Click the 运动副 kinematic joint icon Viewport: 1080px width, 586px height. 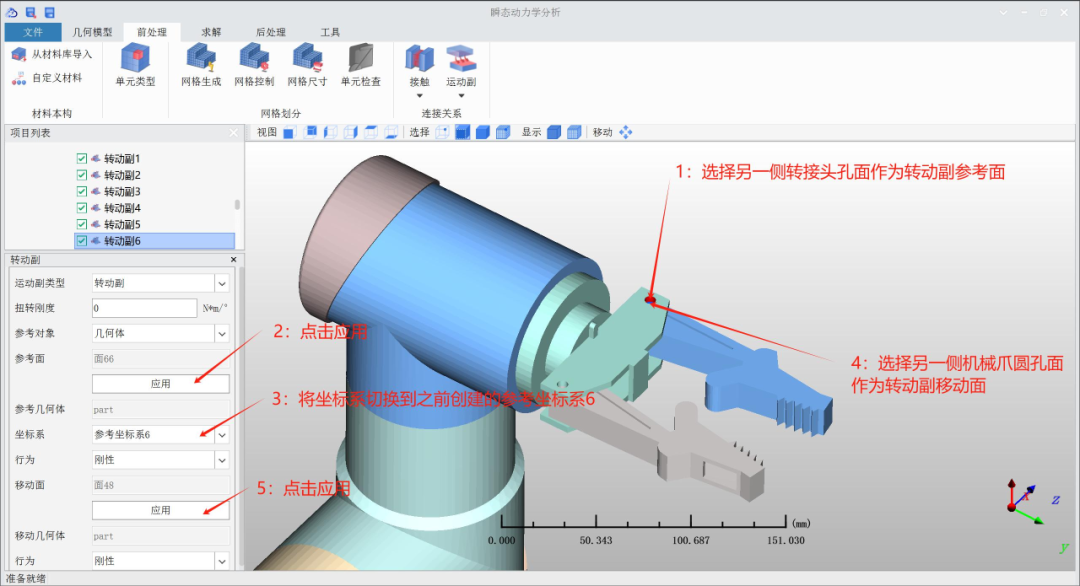click(x=461, y=59)
